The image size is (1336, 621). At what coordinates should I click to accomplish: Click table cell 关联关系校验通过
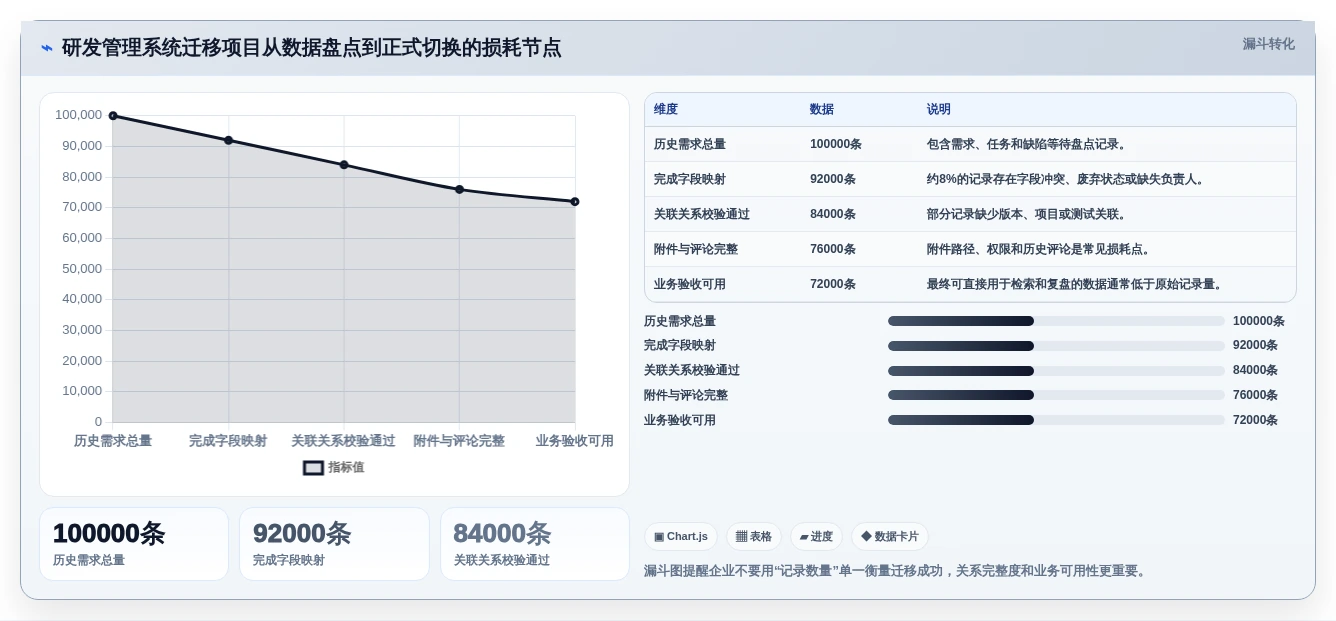point(702,214)
